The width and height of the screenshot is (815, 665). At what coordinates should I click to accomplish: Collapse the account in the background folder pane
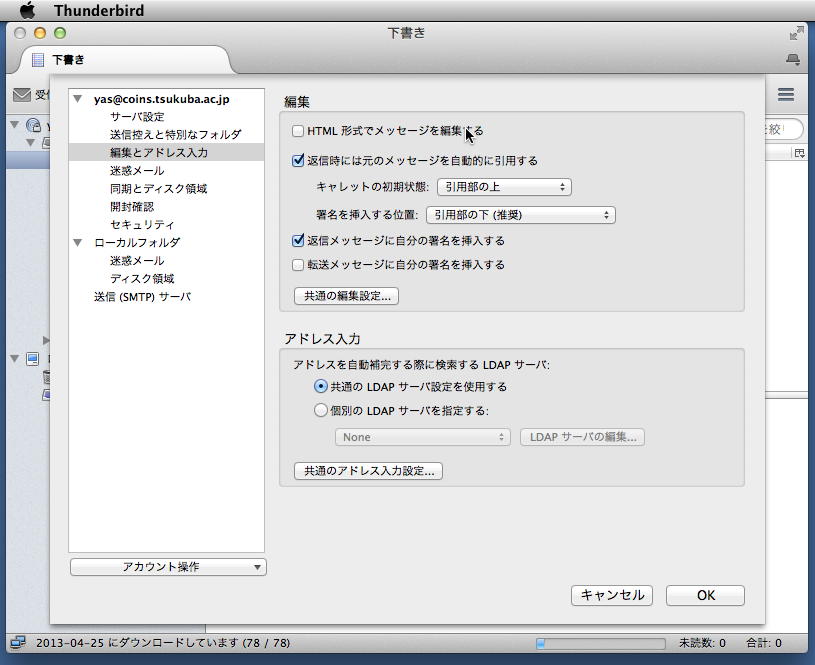(x=15, y=125)
